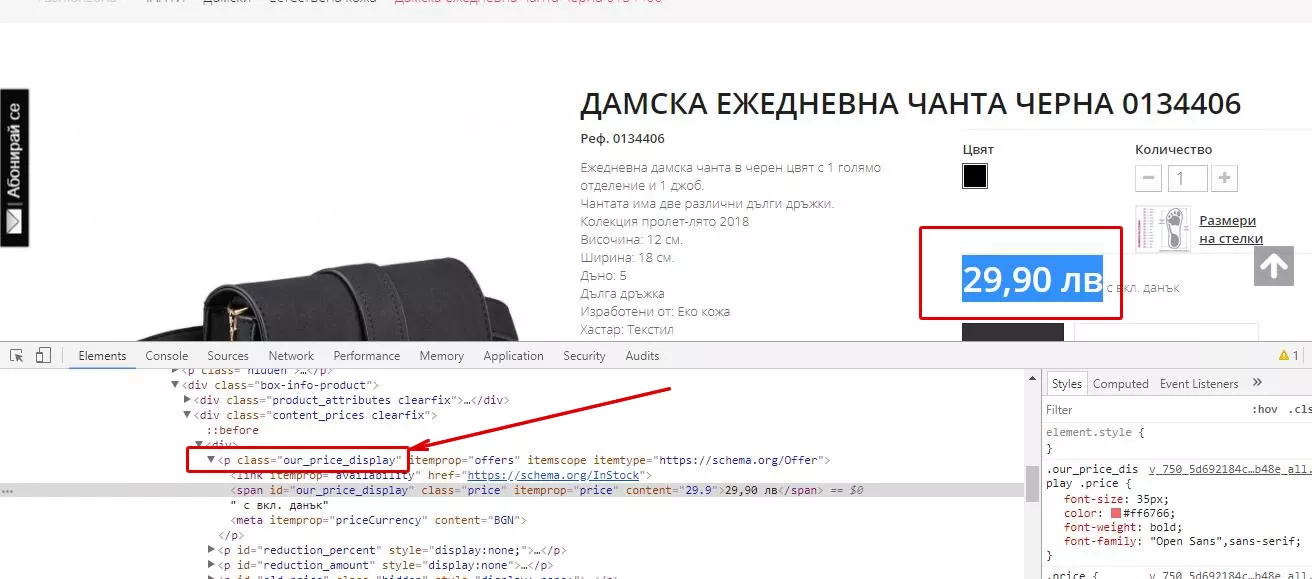
Task: Collapse the p our_price_display node
Action: (x=211, y=460)
